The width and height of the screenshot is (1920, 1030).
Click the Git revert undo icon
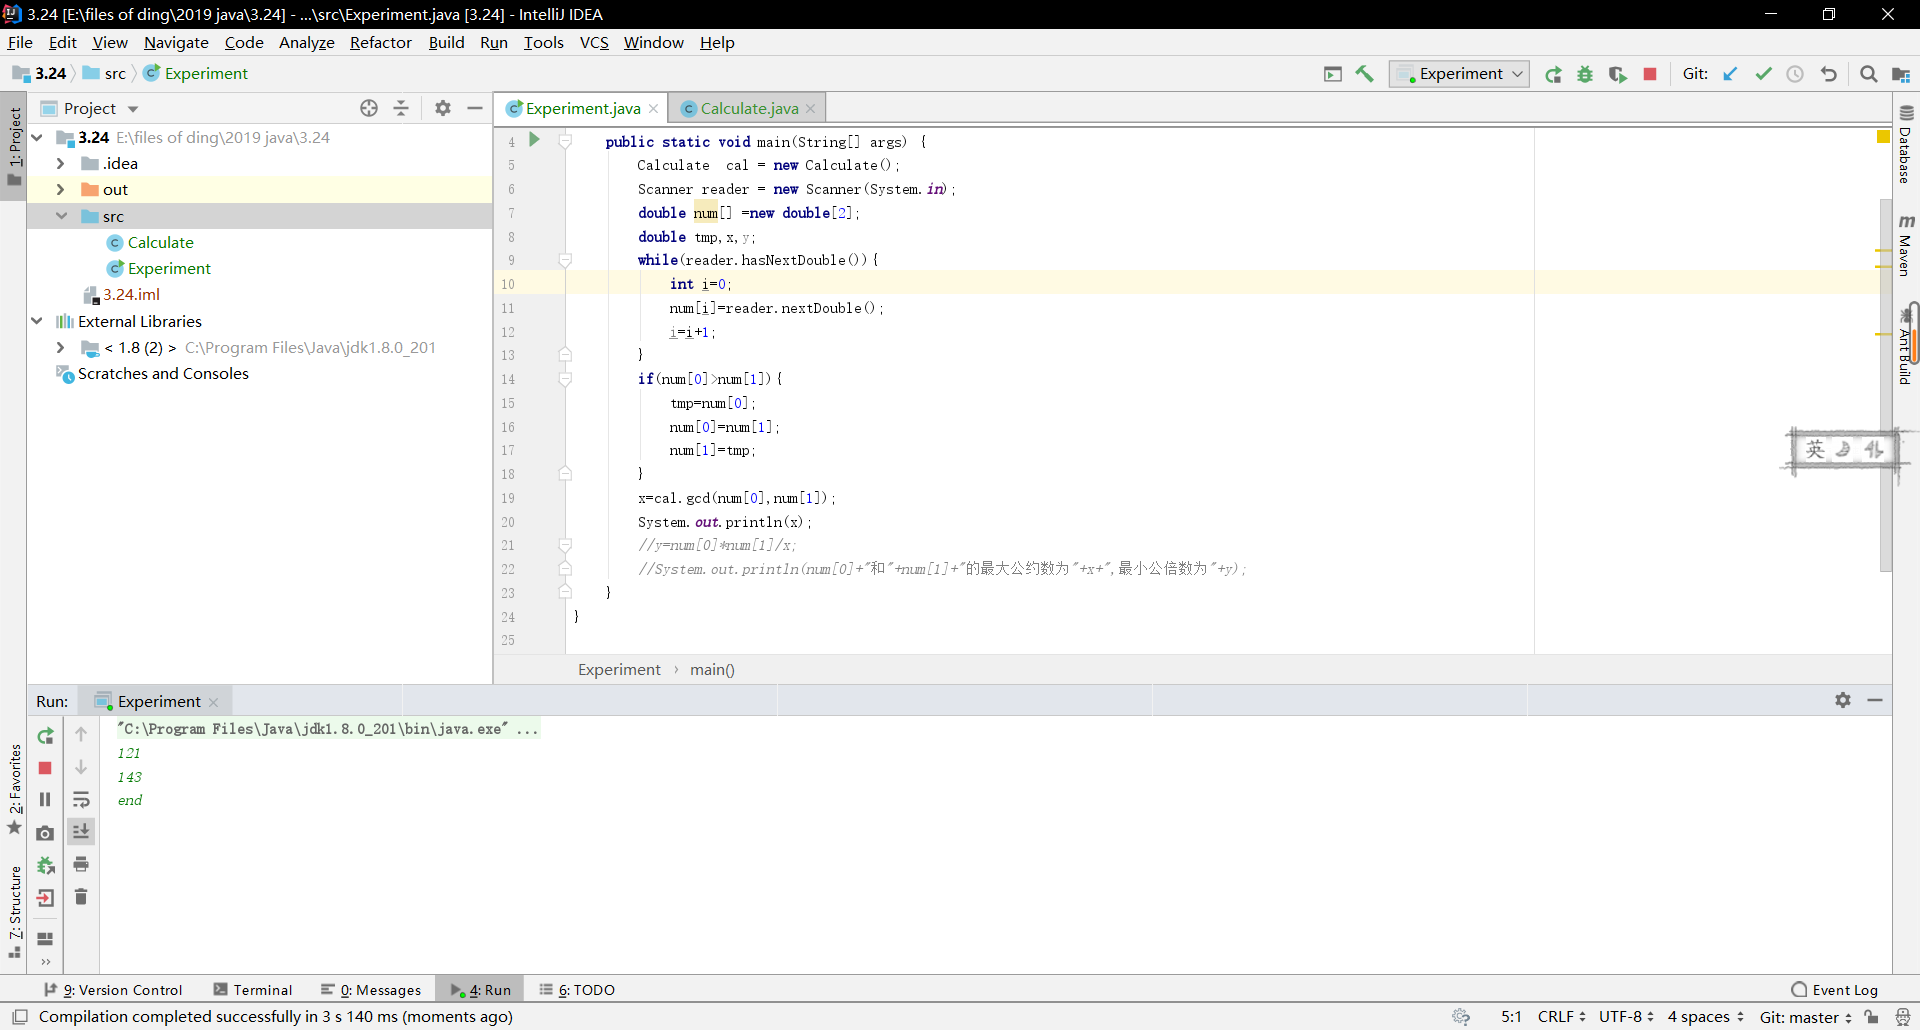point(1828,74)
